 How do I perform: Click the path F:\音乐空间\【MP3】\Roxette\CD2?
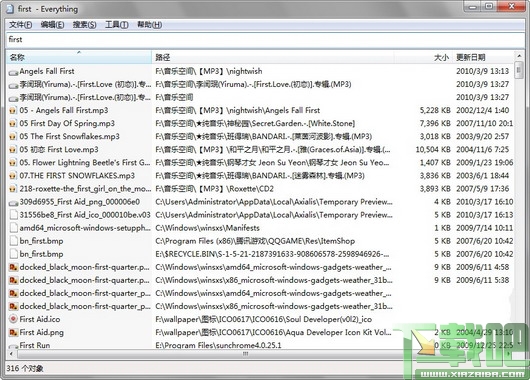pos(214,189)
